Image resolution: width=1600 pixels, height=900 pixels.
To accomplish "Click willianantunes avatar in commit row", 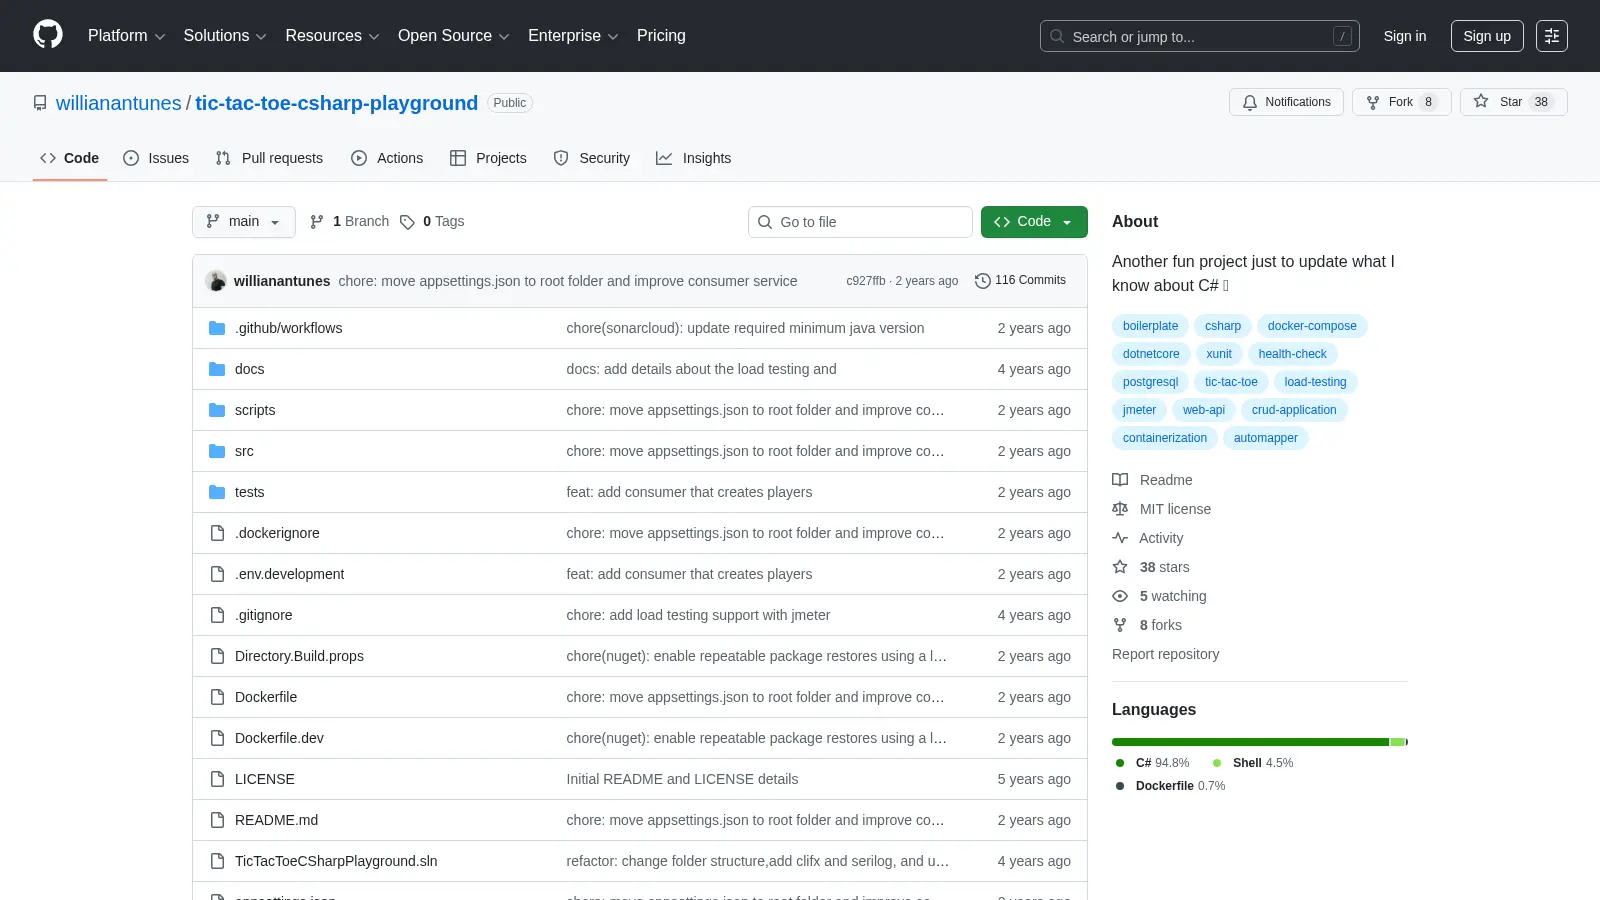I will (x=216, y=281).
